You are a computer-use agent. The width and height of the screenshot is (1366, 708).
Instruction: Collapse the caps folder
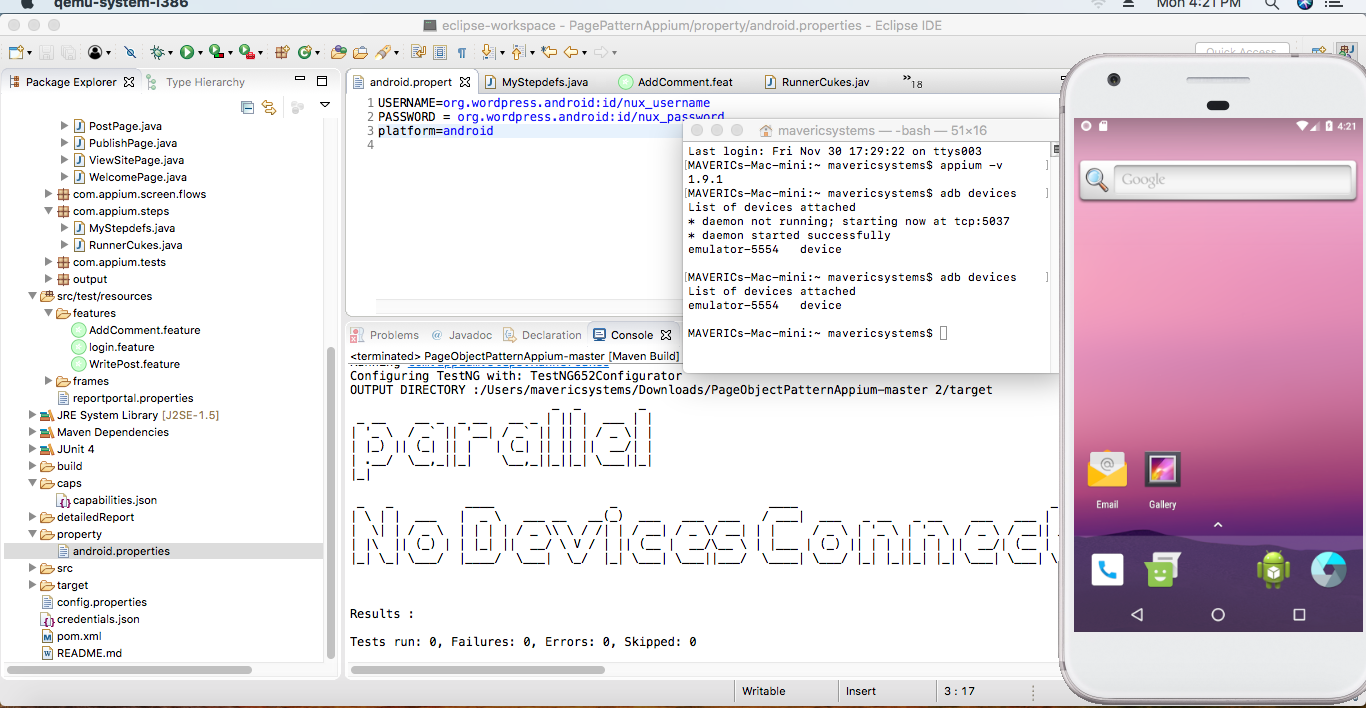click(32, 483)
